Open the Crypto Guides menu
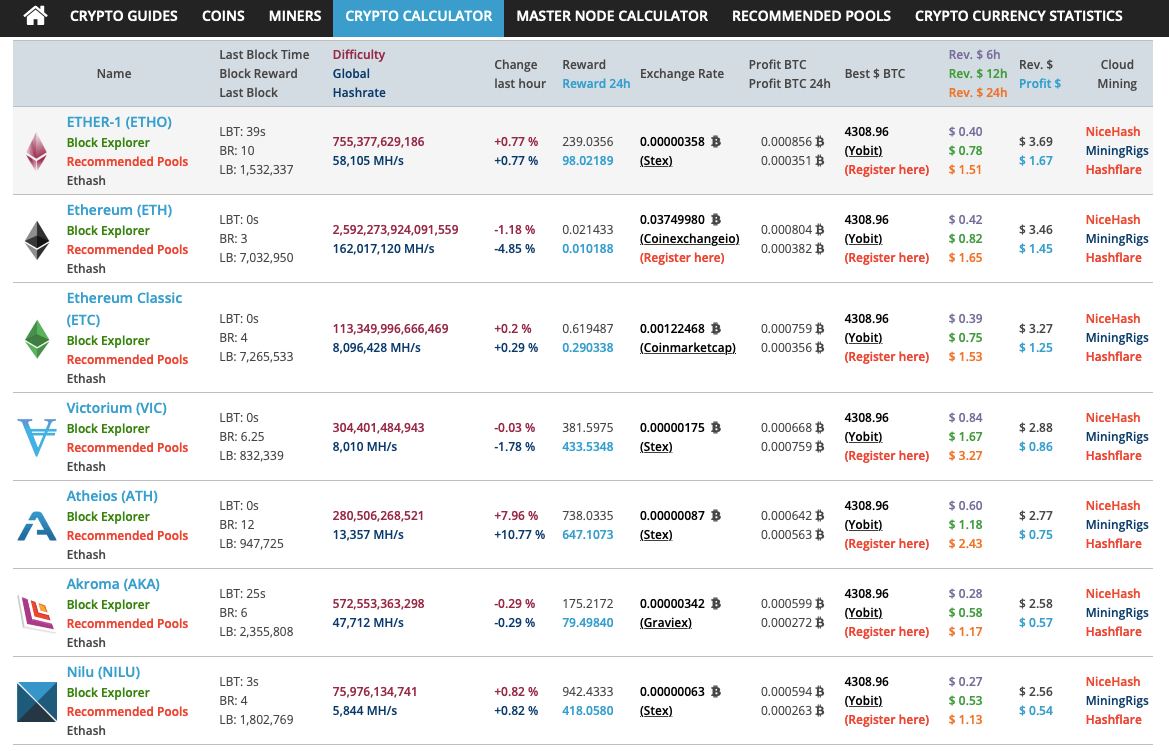1169x751 pixels. click(x=124, y=16)
